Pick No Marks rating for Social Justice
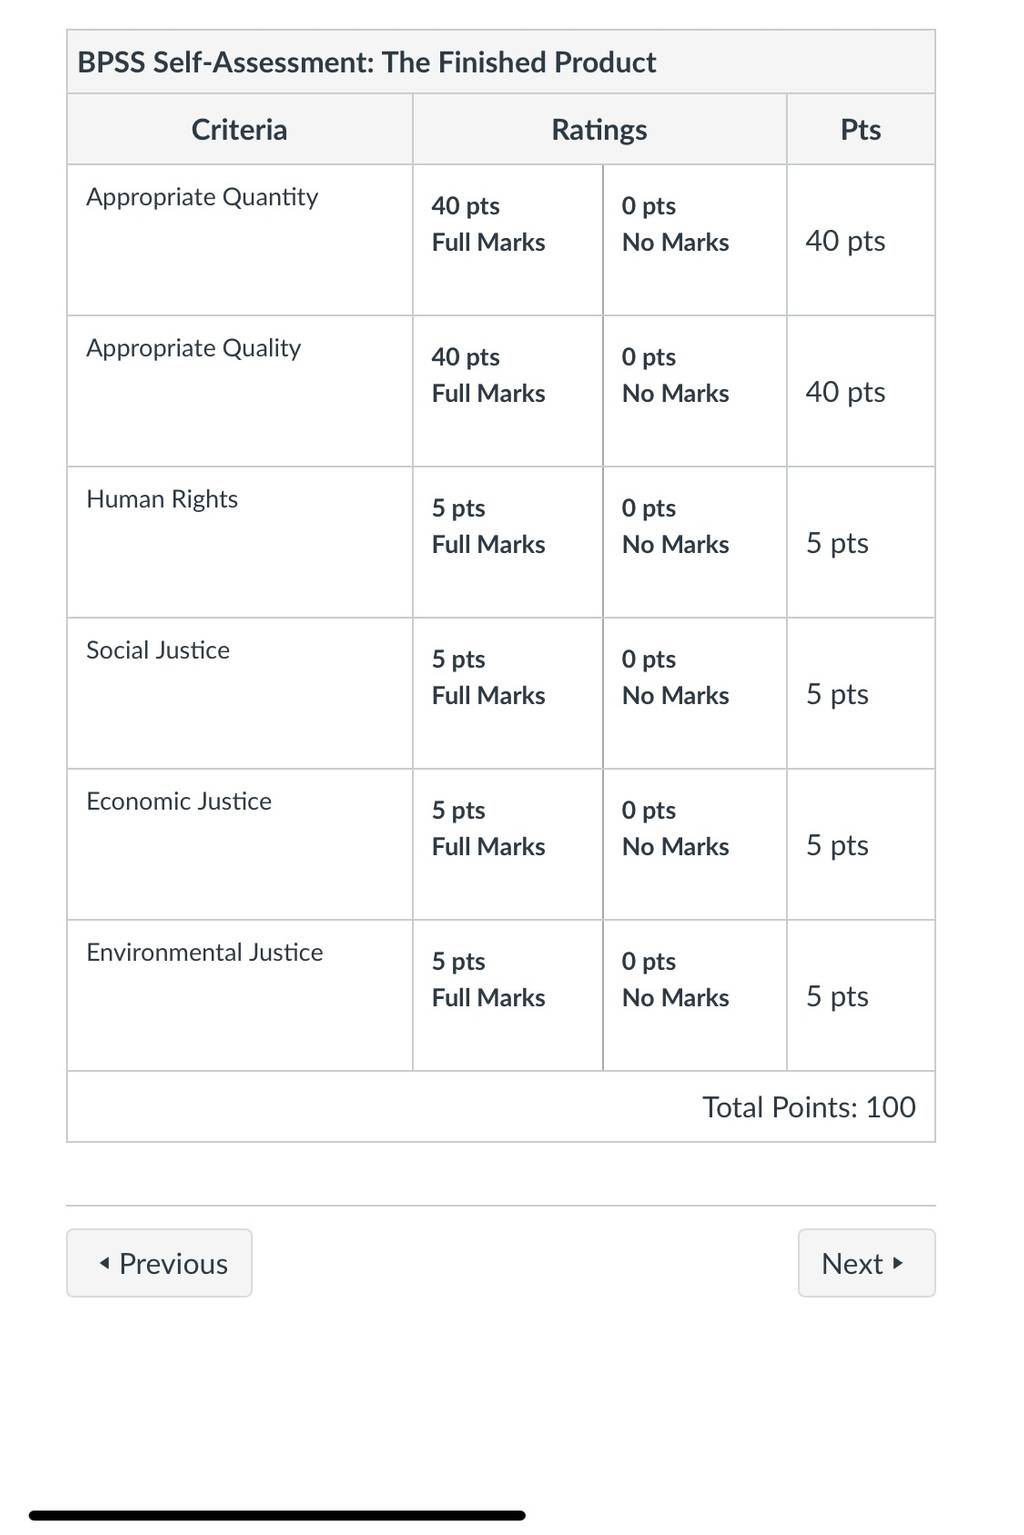1024x1535 pixels. [695, 693]
